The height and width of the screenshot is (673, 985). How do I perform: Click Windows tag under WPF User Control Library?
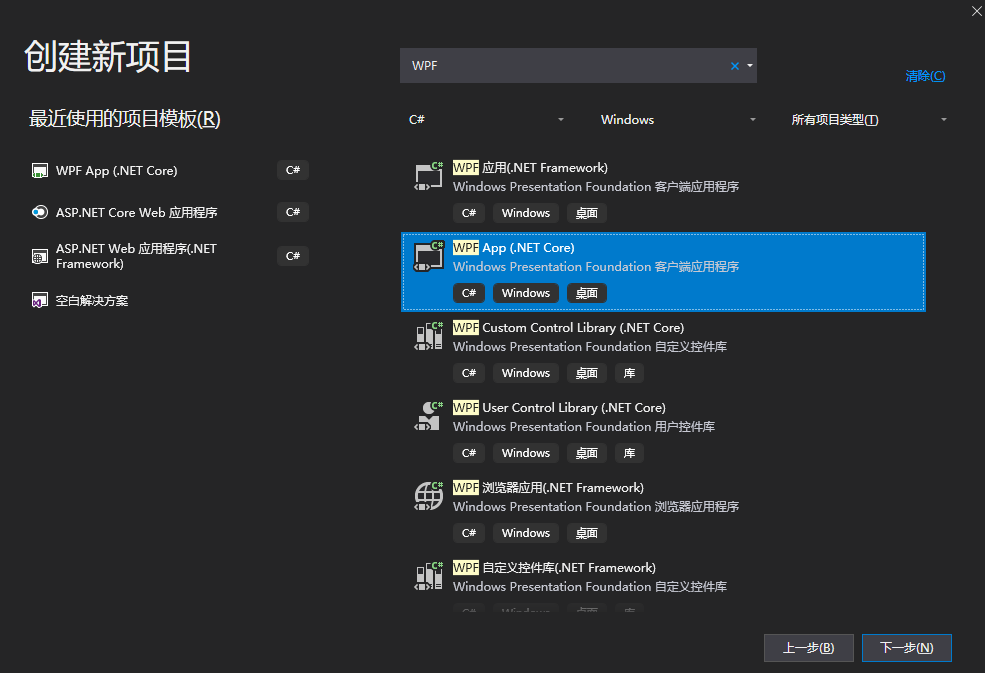coord(526,453)
